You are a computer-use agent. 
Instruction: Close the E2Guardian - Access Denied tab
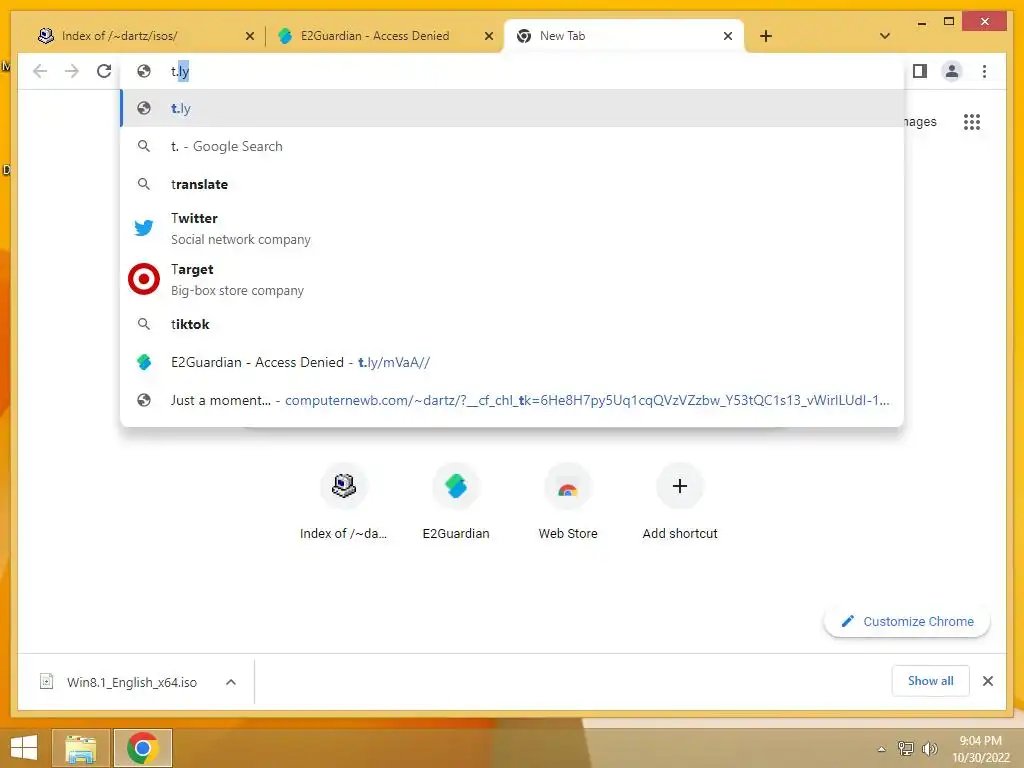[x=488, y=36]
